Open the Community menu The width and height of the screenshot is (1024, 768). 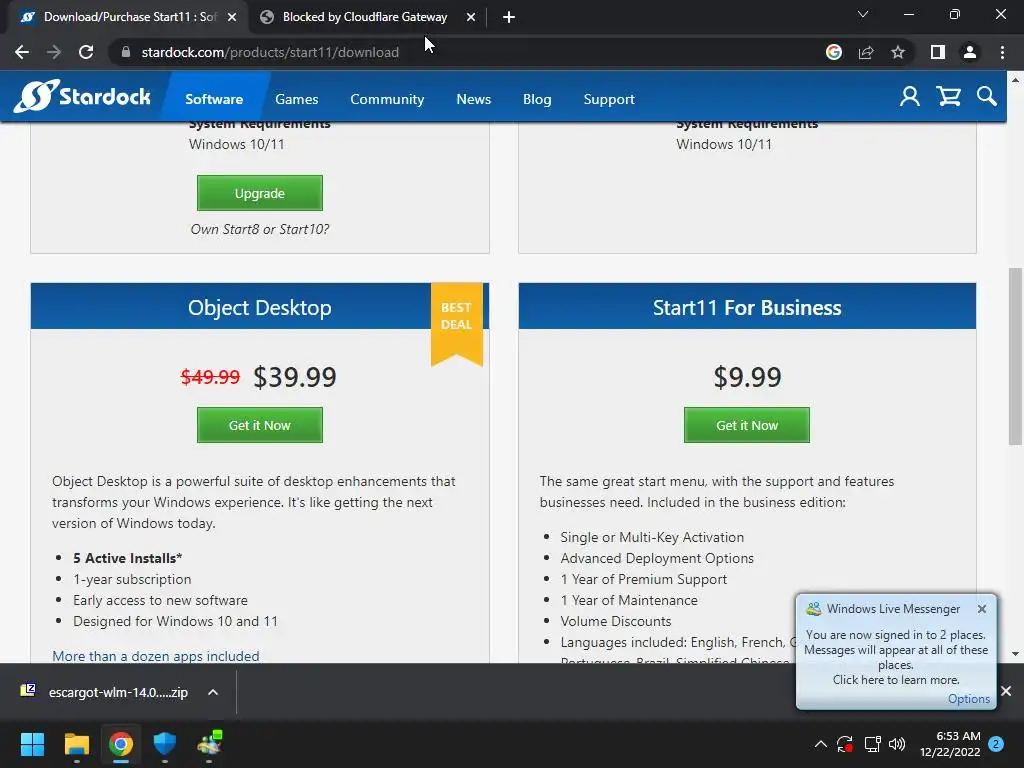(387, 99)
